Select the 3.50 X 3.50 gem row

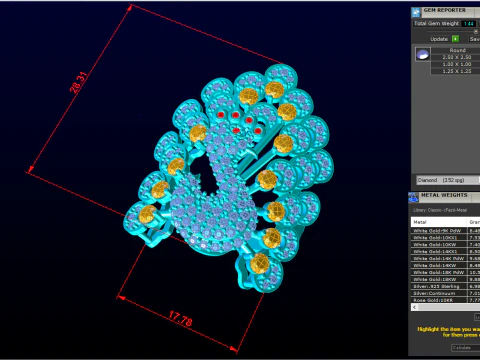pos(456,57)
